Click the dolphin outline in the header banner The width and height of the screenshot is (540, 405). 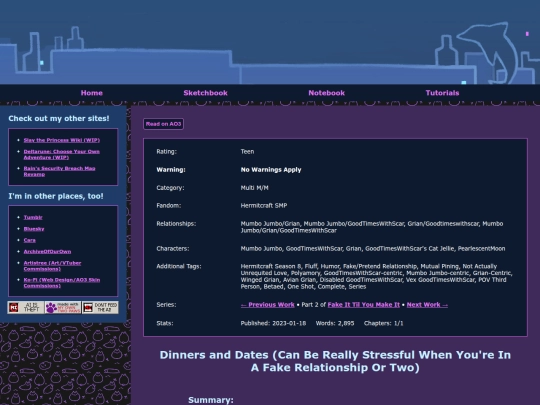coord(488,52)
